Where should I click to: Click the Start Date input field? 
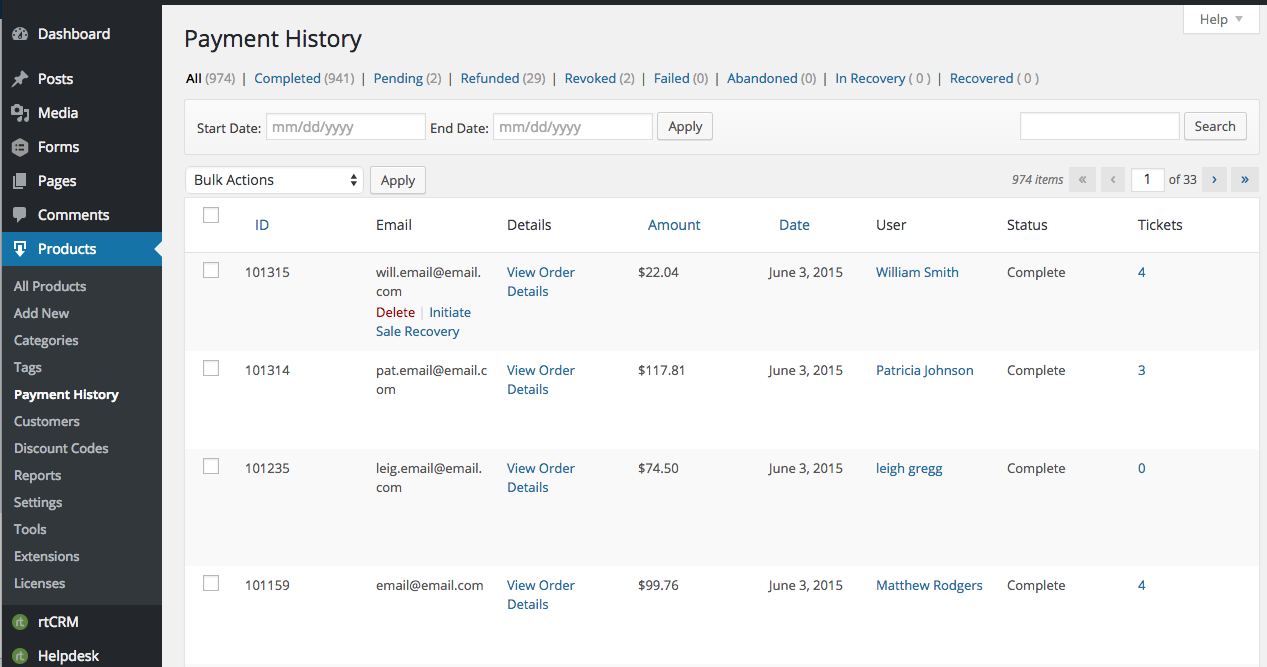coord(346,127)
